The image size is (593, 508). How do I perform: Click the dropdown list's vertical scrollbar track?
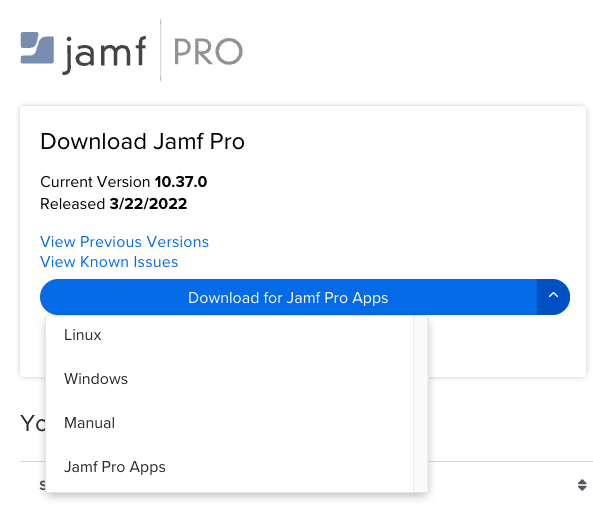[421, 404]
